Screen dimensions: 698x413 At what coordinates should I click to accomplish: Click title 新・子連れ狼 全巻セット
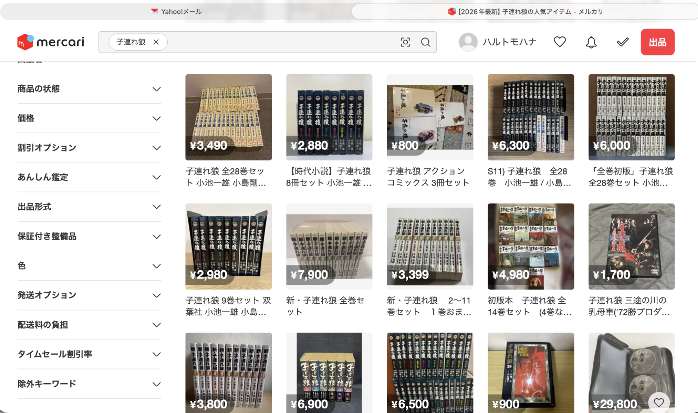coord(325,306)
